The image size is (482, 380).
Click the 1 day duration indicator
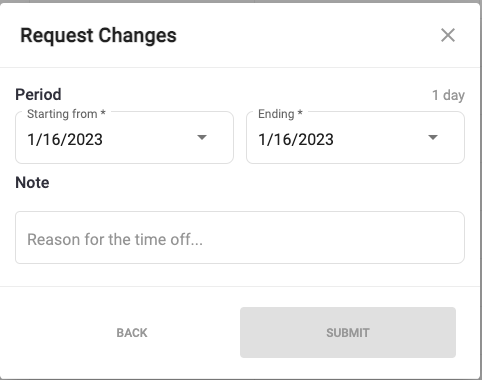(448, 95)
